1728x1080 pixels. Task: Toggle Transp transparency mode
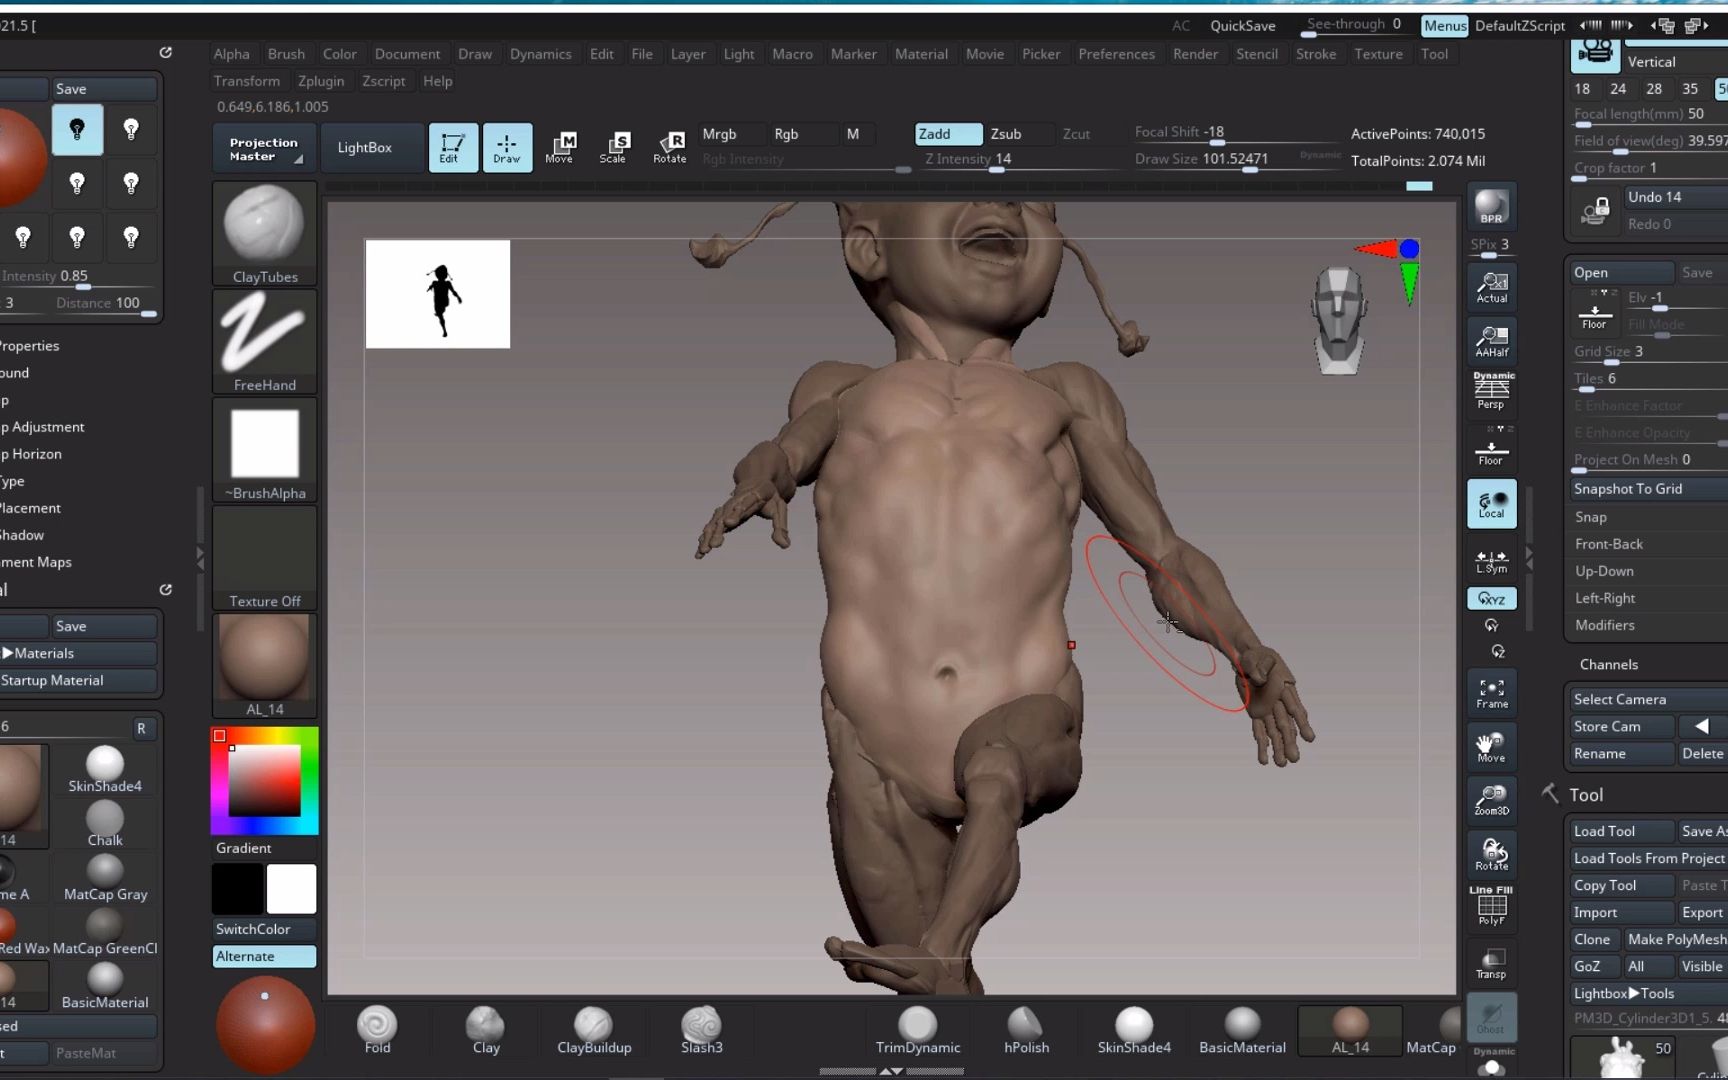[1491, 963]
